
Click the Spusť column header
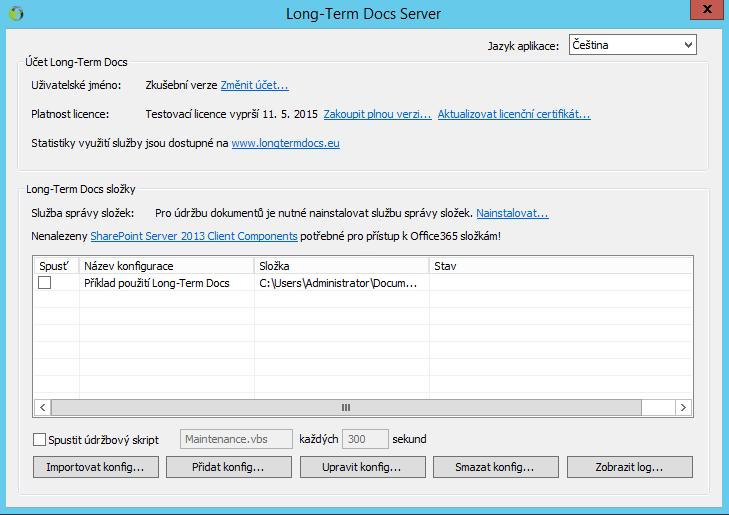56,266
